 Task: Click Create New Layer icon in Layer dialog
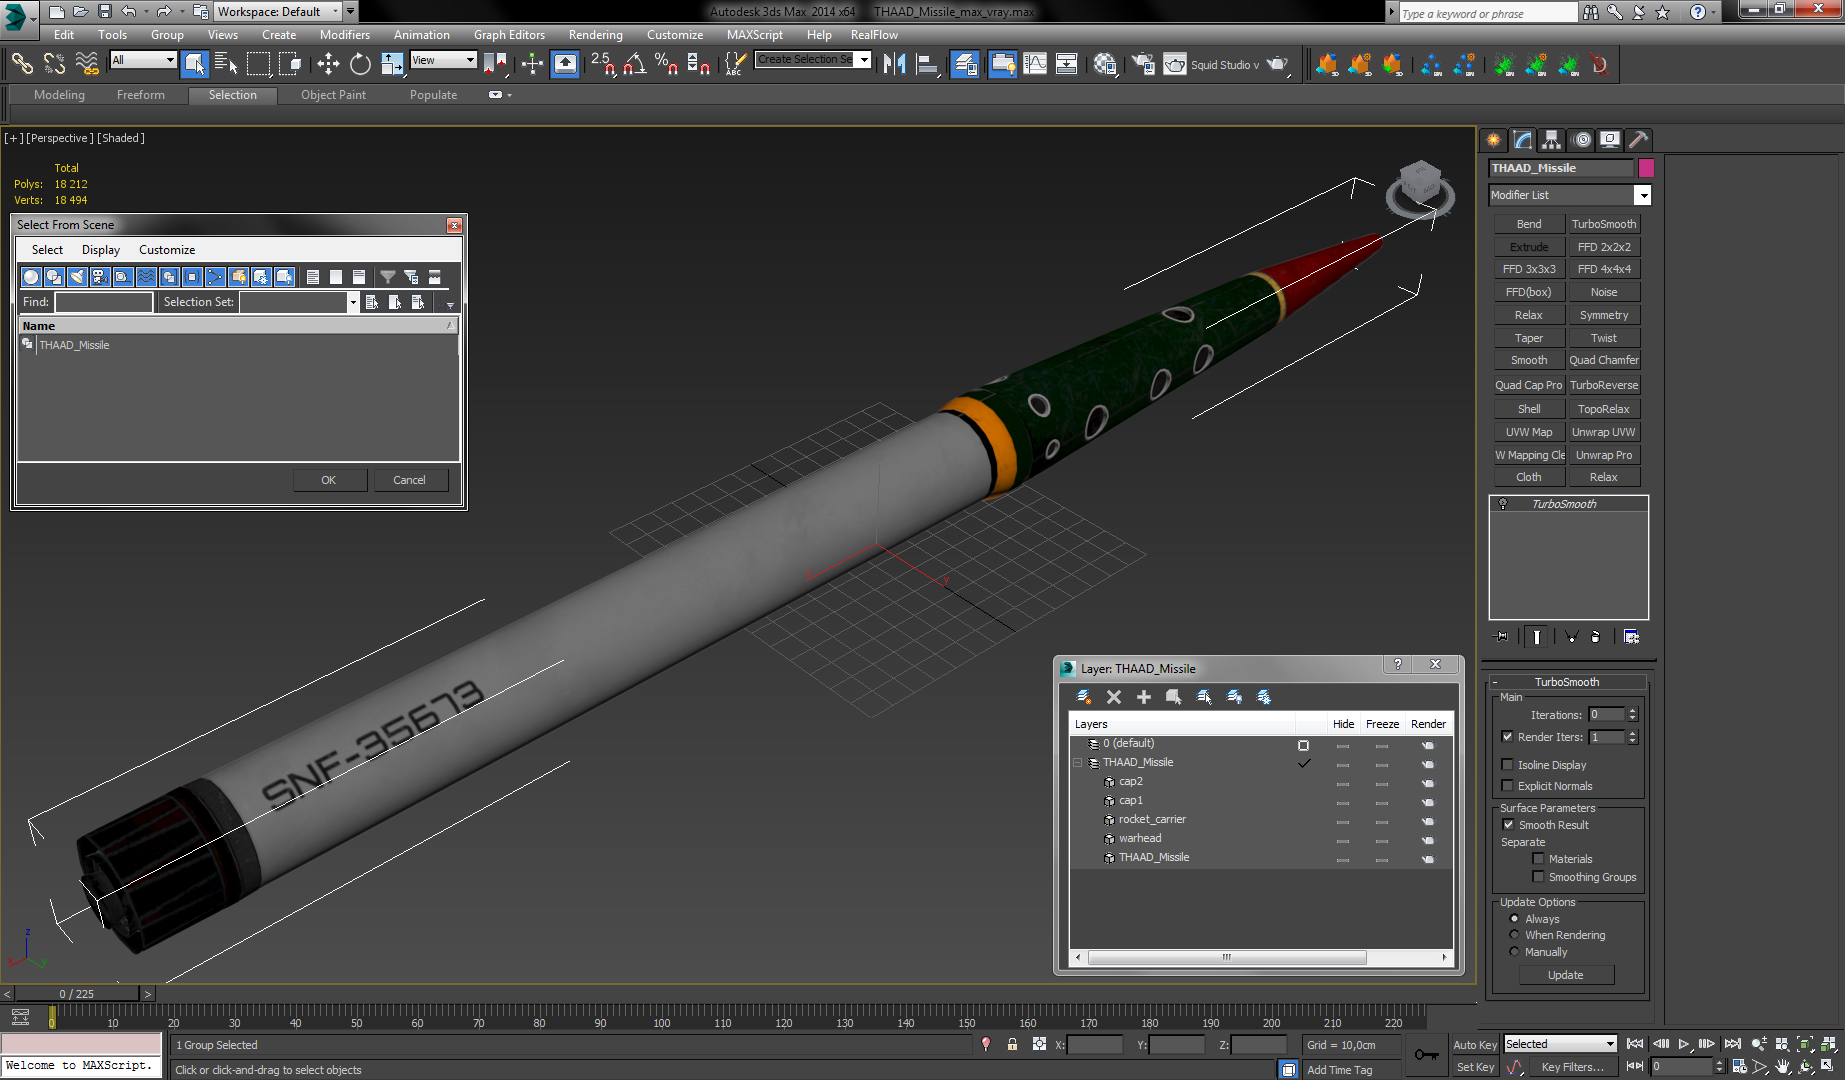point(1083,697)
